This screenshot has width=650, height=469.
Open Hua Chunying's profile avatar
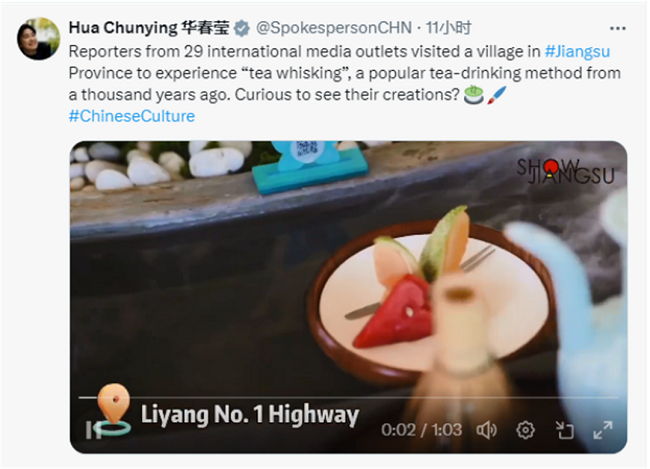pyautogui.click(x=38, y=39)
